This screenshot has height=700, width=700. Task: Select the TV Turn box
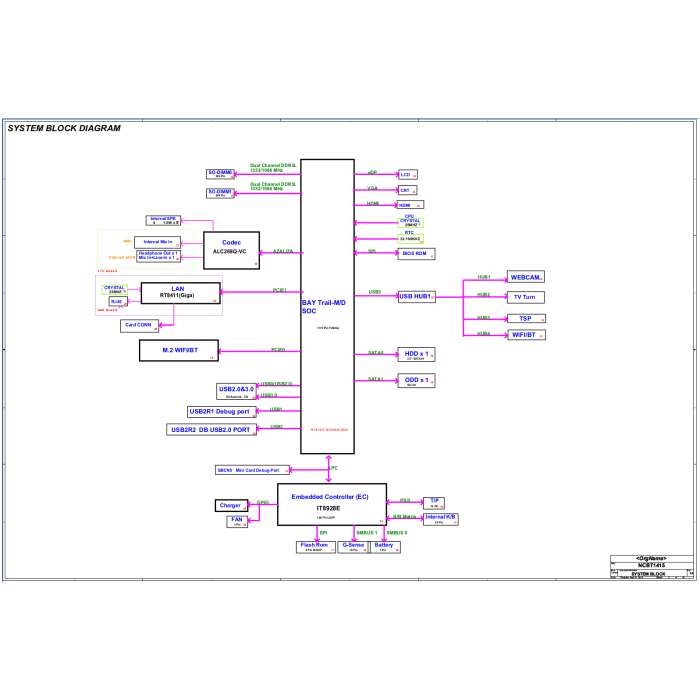coord(525,297)
